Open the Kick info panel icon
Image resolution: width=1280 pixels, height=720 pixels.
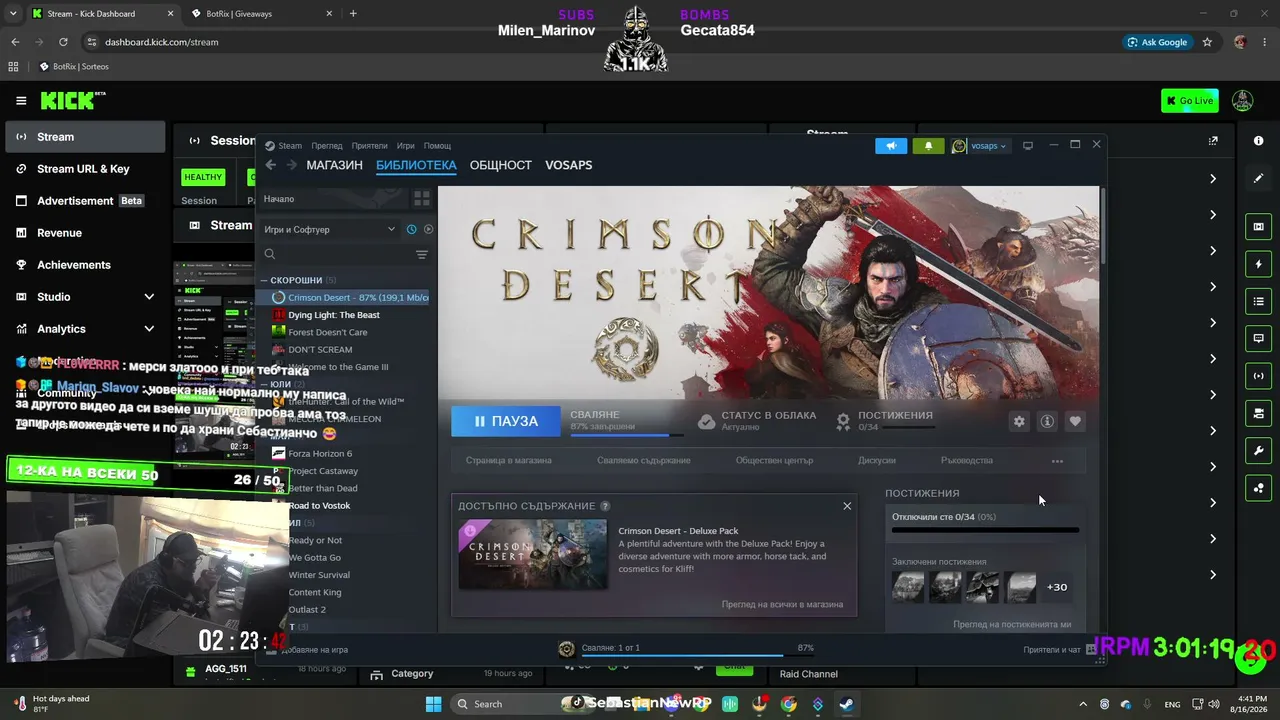tap(1258, 141)
